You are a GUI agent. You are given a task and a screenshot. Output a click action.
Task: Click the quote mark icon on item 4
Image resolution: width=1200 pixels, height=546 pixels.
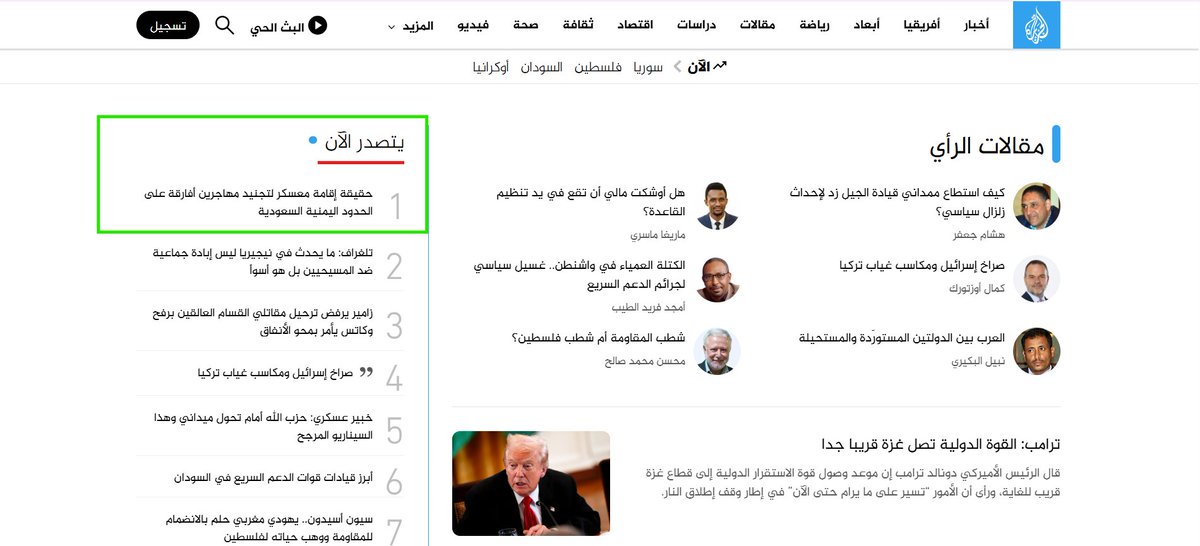(366, 372)
